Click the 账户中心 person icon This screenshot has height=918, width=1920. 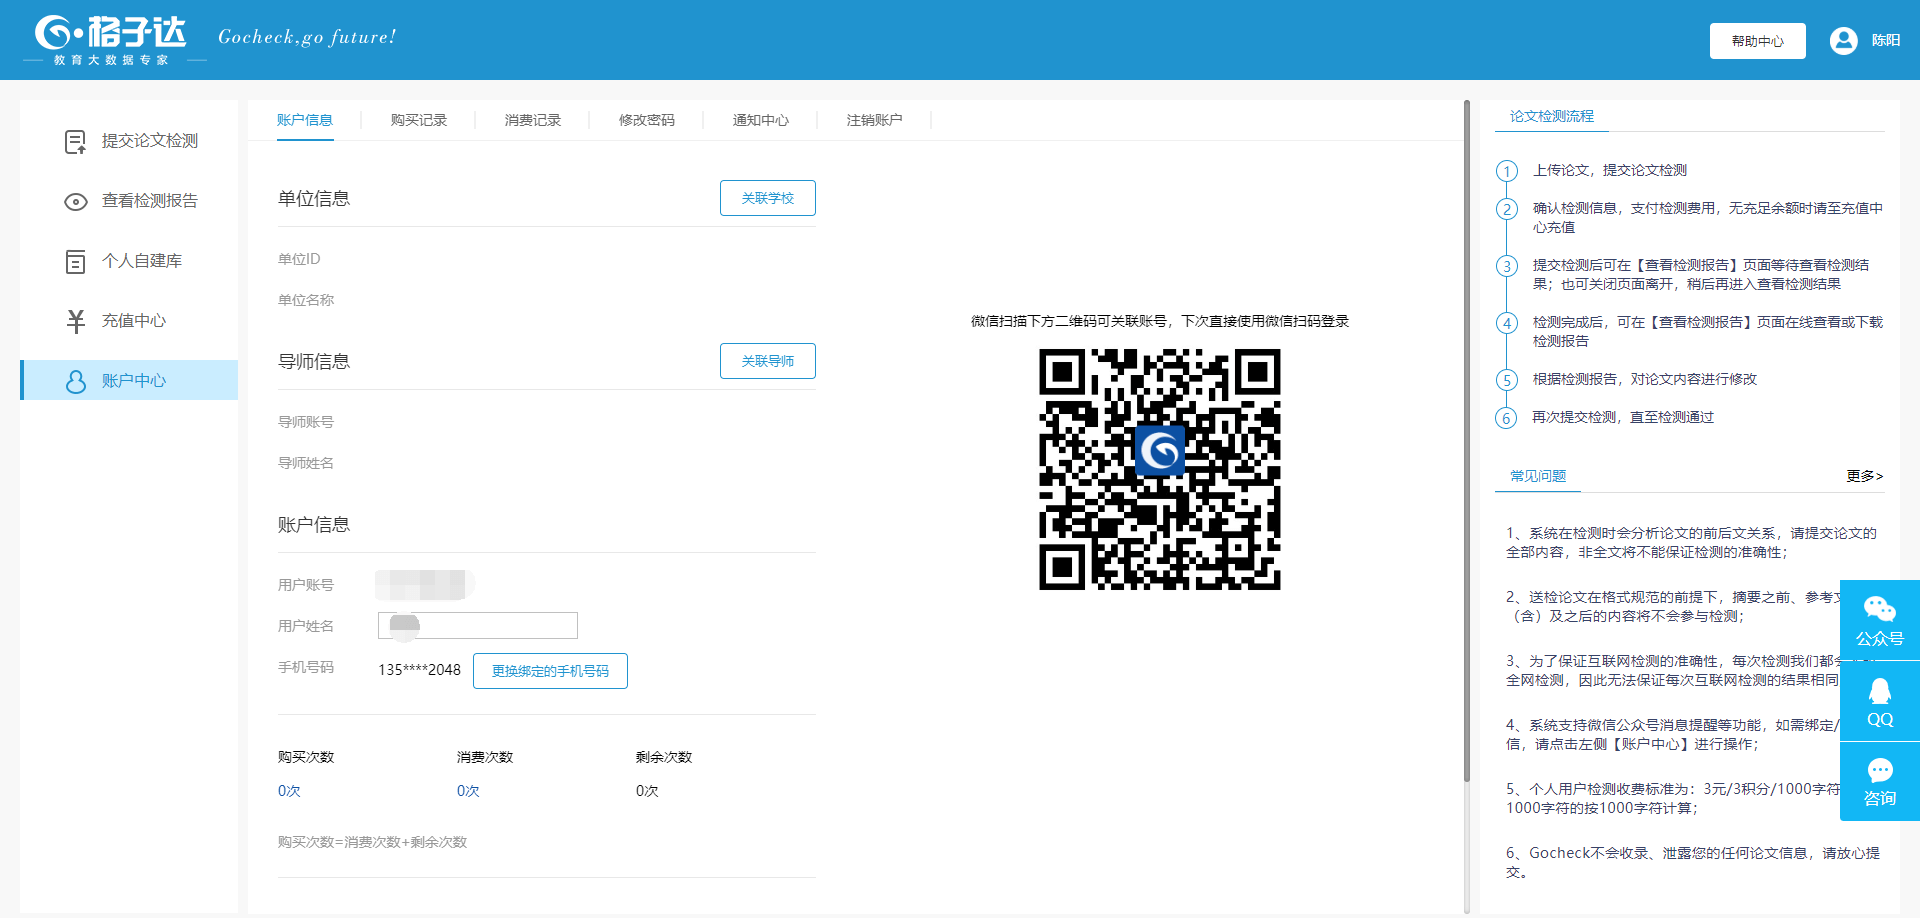pyautogui.click(x=75, y=381)
